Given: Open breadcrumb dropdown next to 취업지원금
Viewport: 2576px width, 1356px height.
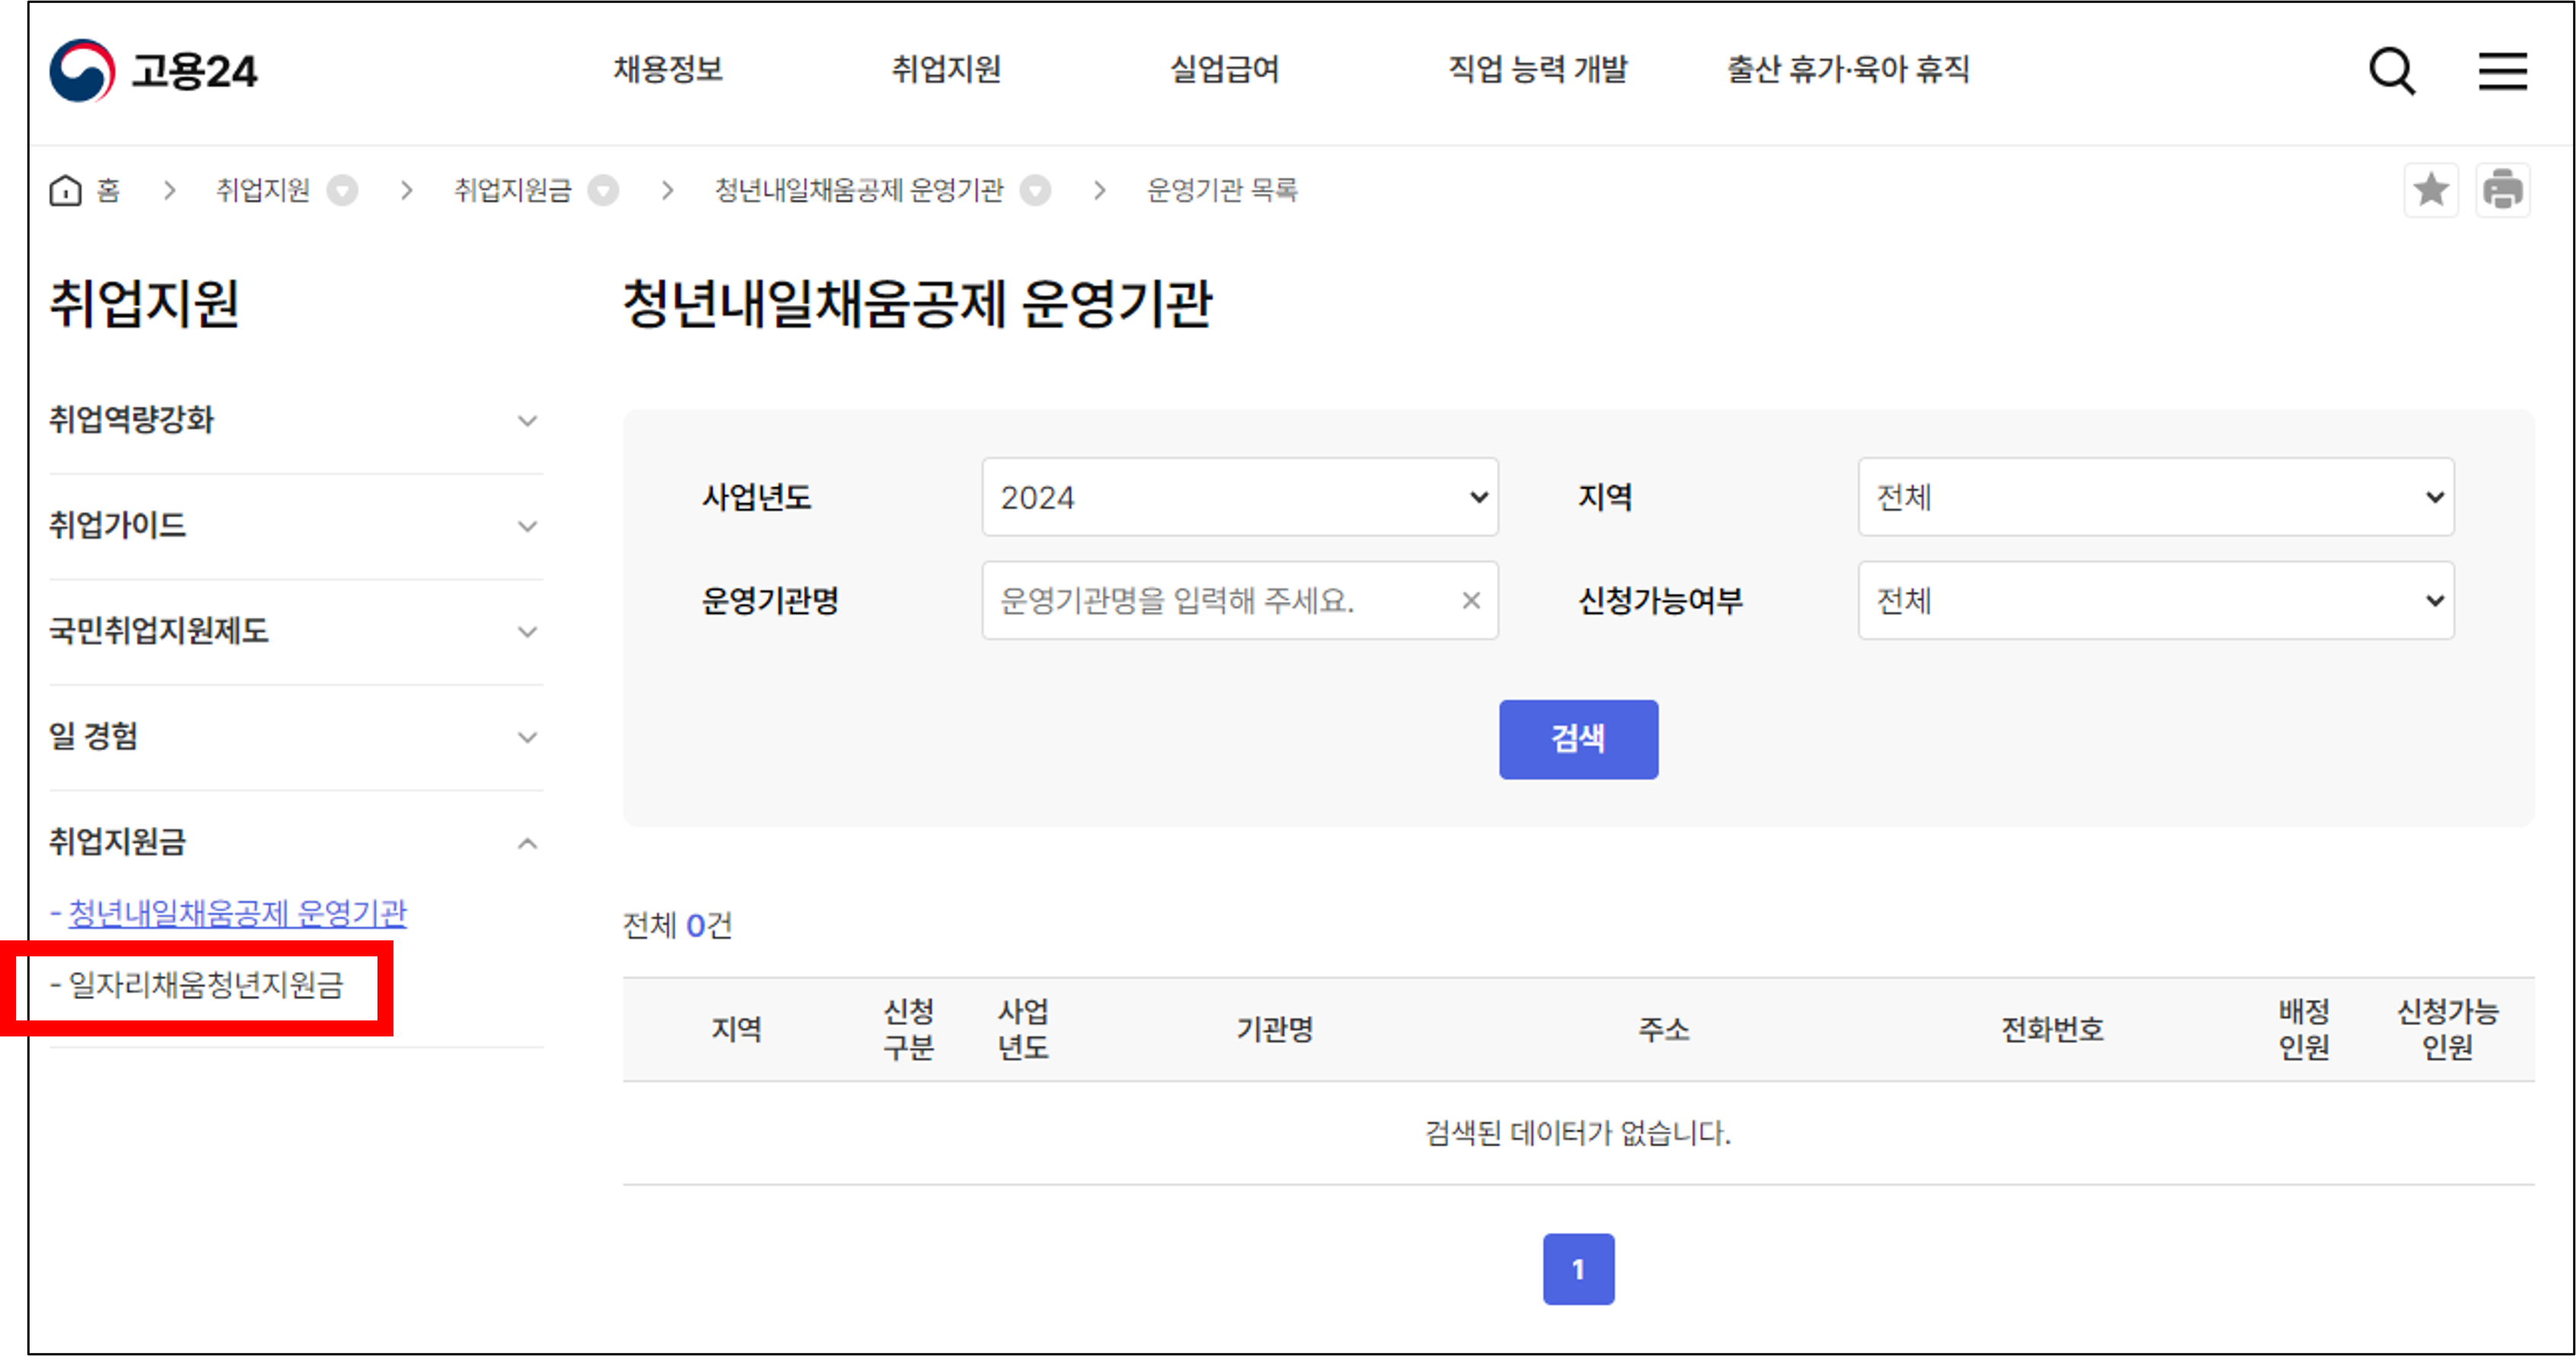Looking at the screenshot, I should [603, 190].
